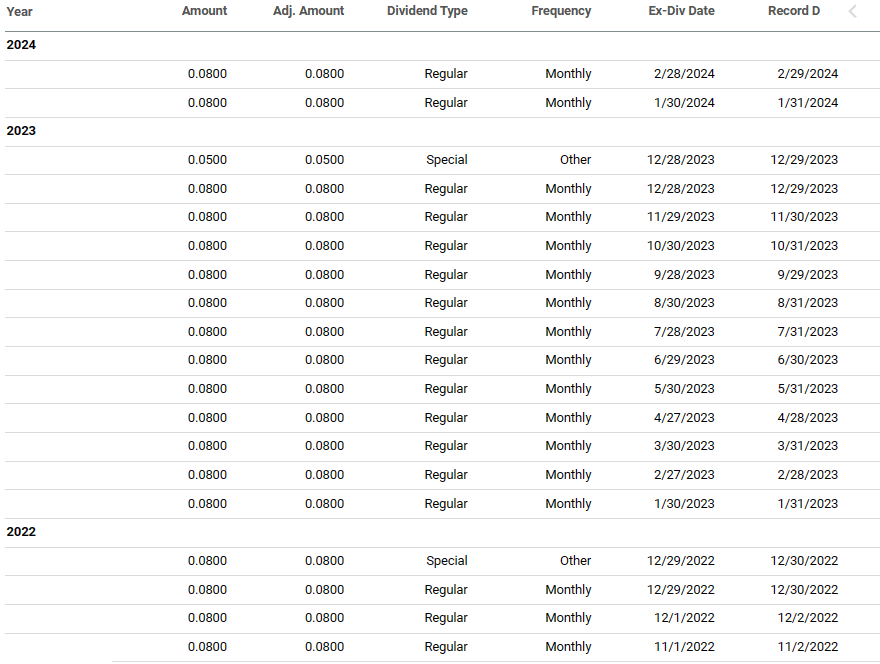Image resolution: width=880 pixels, height=664 pixels.
Task: Click Other frequency in the 12/28/2023 row
Action: click(575, 159)
